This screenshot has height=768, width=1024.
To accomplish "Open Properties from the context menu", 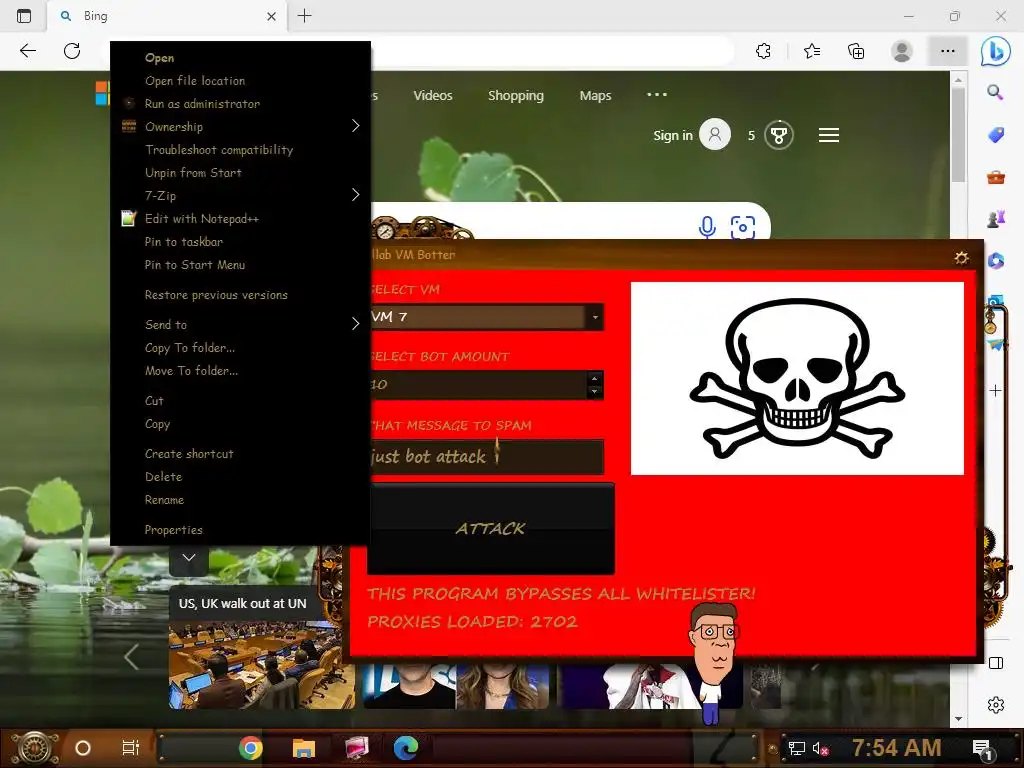I will tap(240, 530).
